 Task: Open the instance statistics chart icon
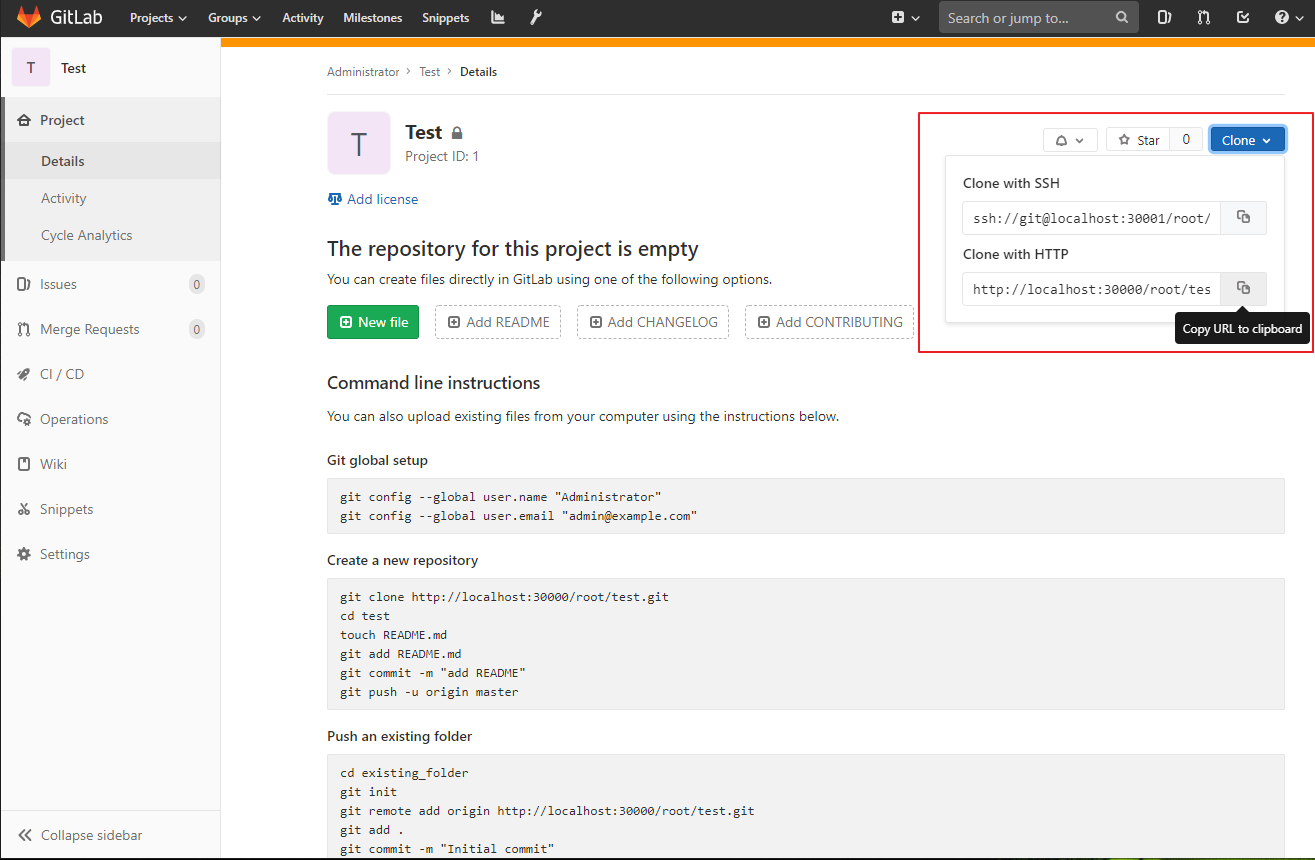coord(498,18)
